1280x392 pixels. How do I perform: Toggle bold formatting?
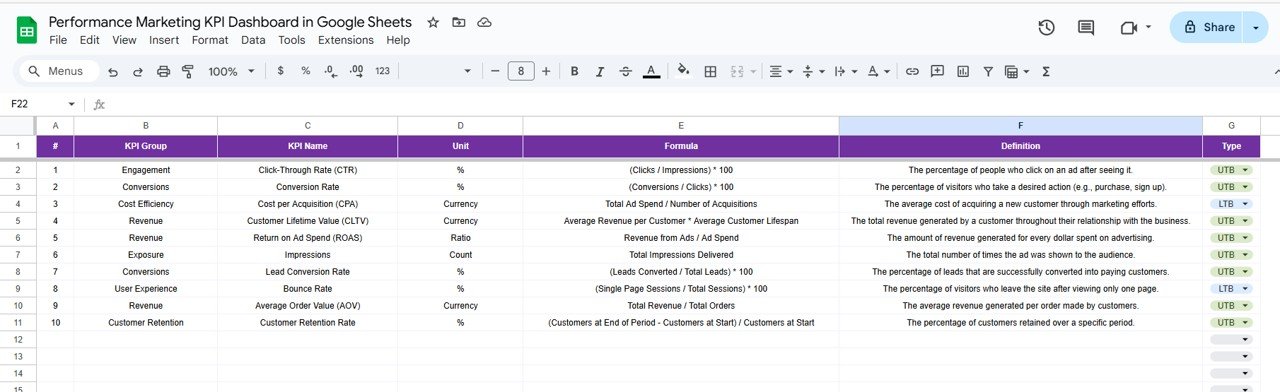coord(575,71)
